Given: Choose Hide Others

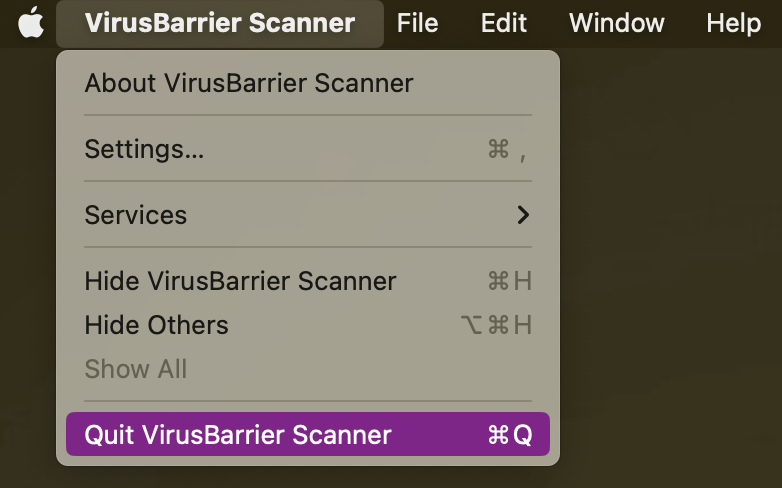Looking at the screenshot, I should point(308,325).
